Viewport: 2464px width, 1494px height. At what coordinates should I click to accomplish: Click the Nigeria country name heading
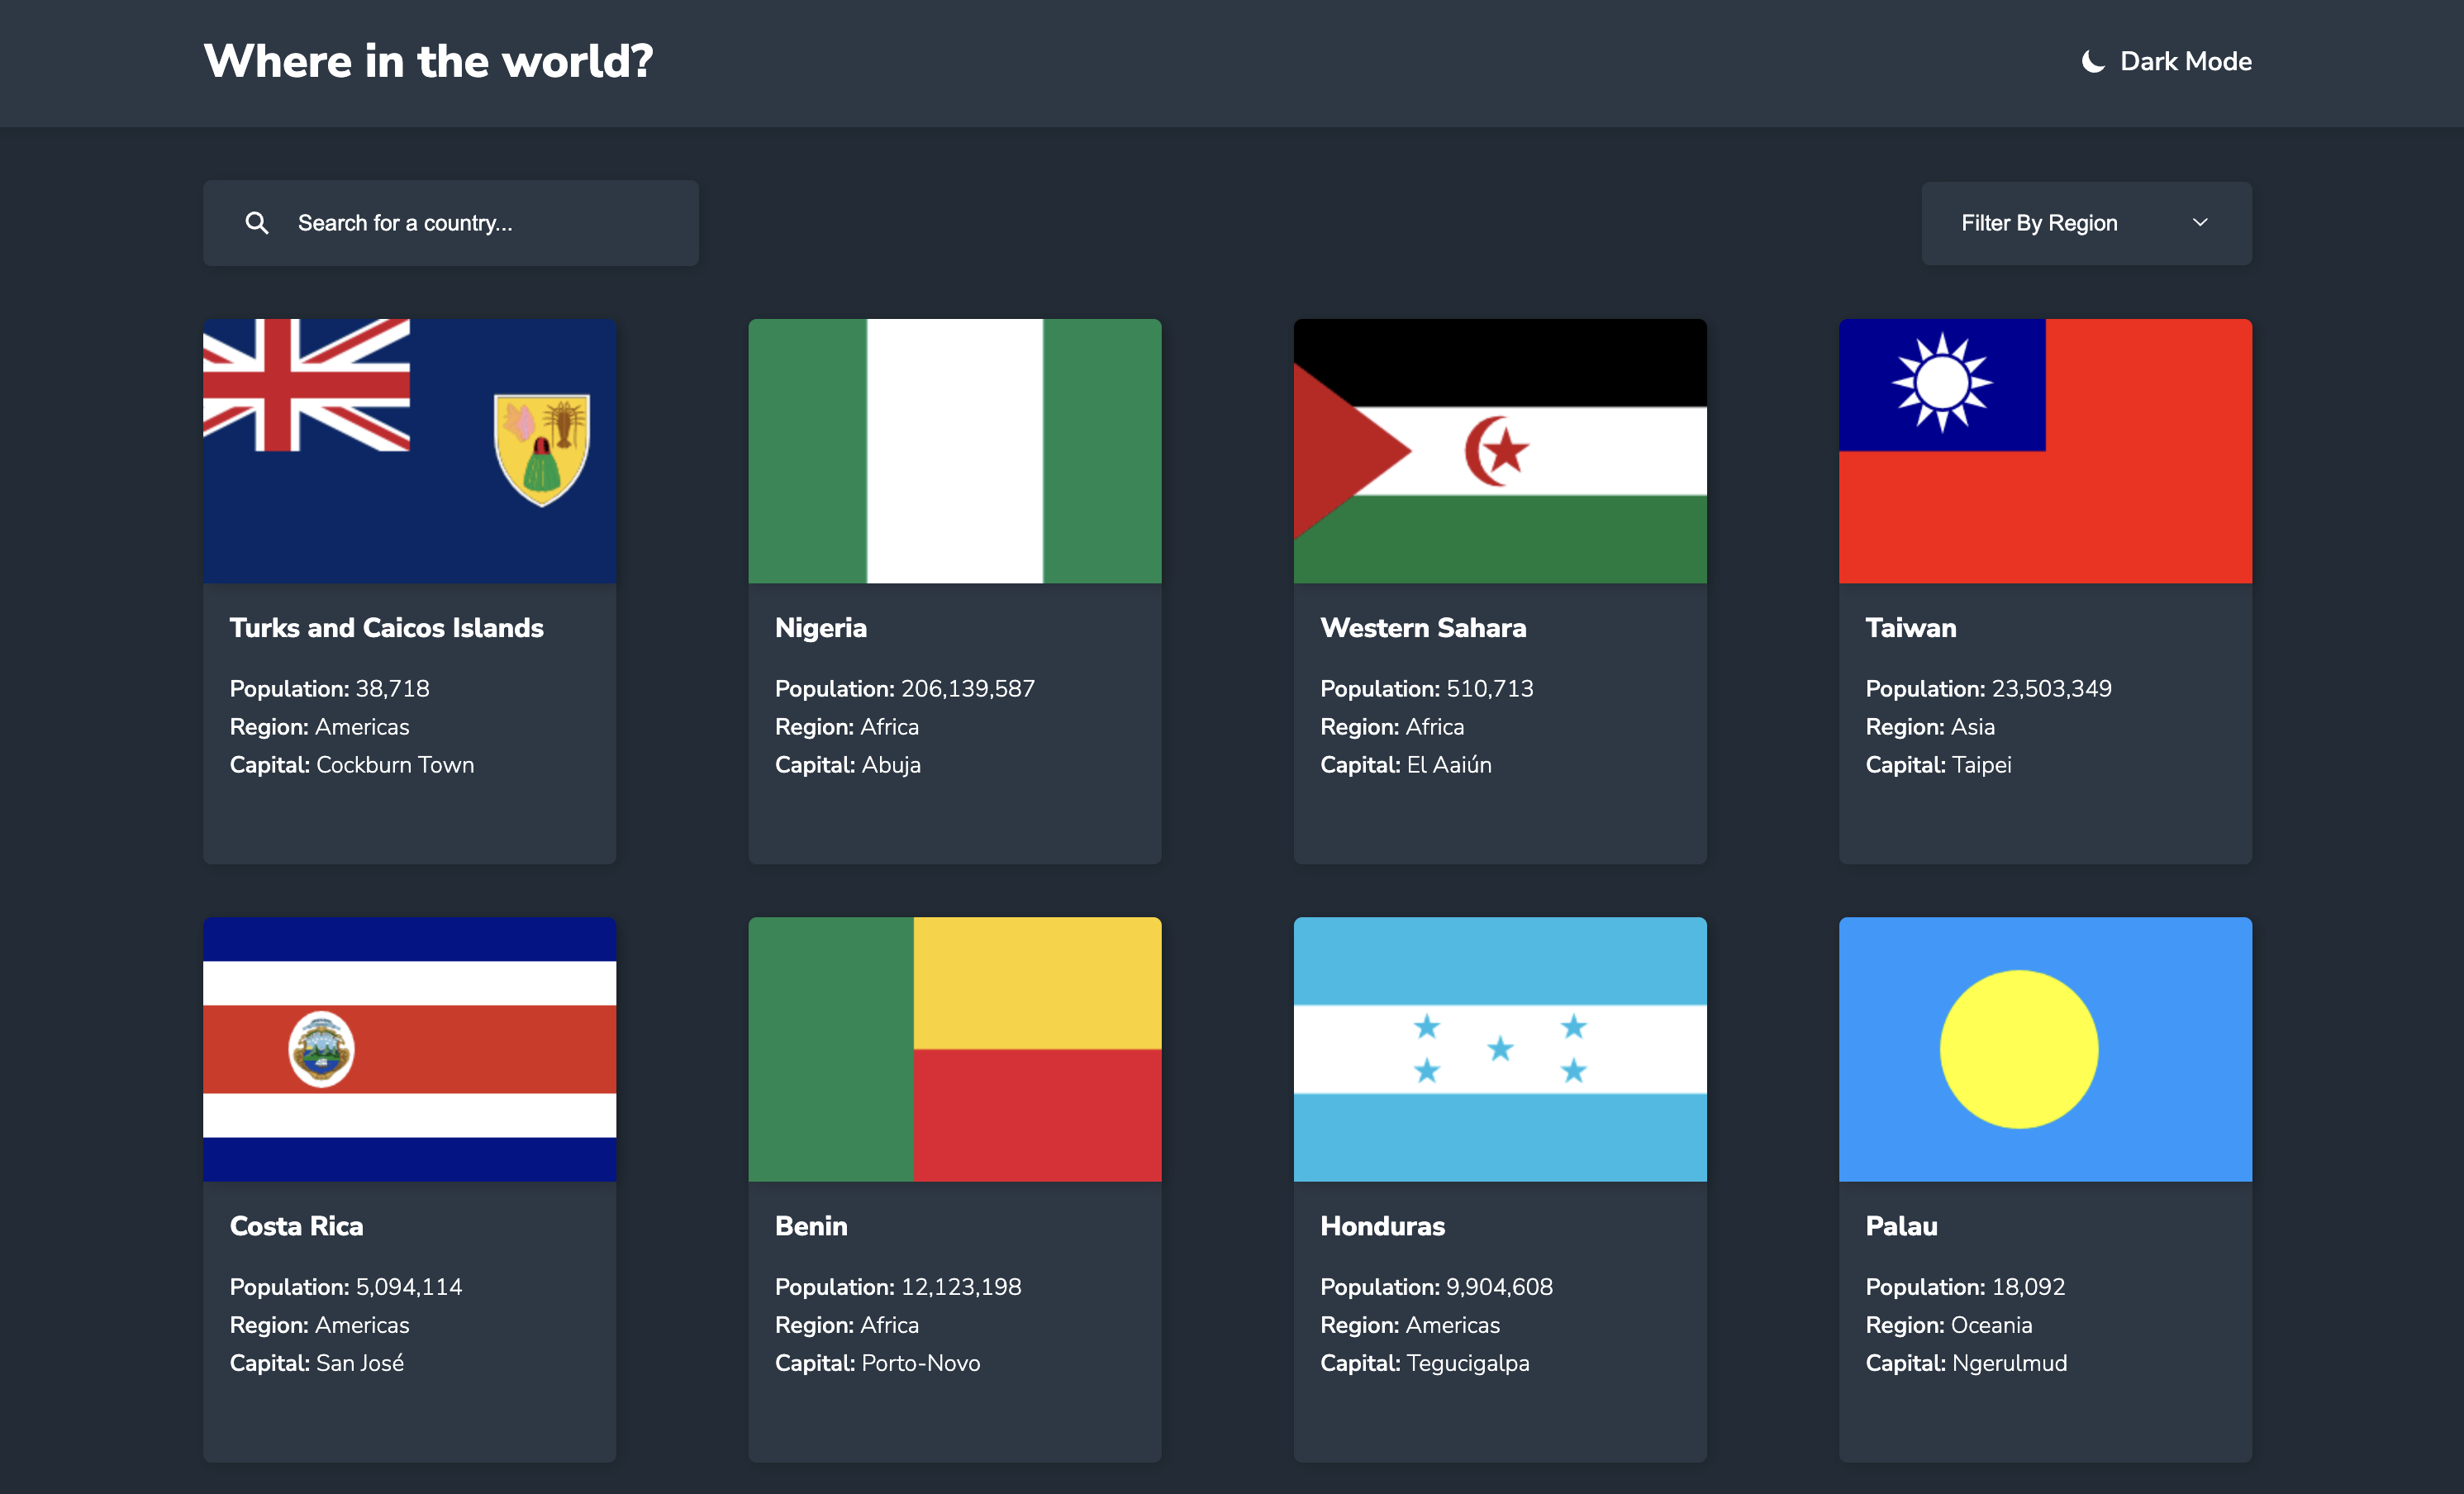(x=820, y=628)
